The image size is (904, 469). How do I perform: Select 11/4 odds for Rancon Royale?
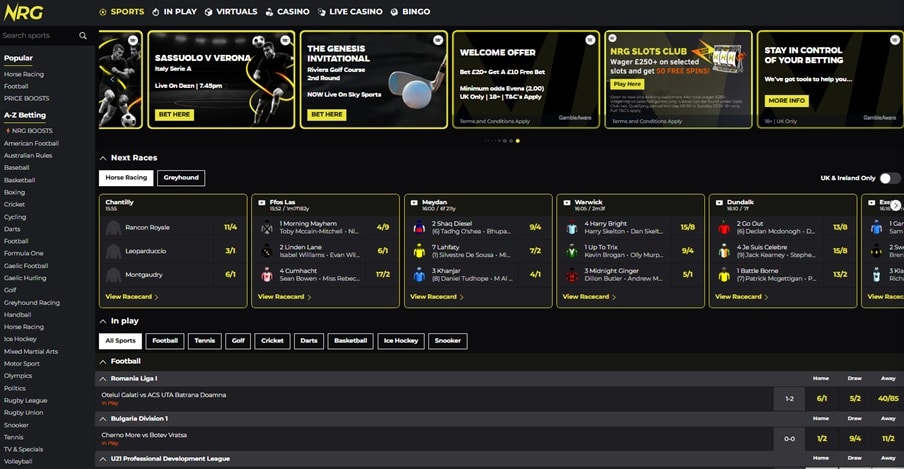230,227
